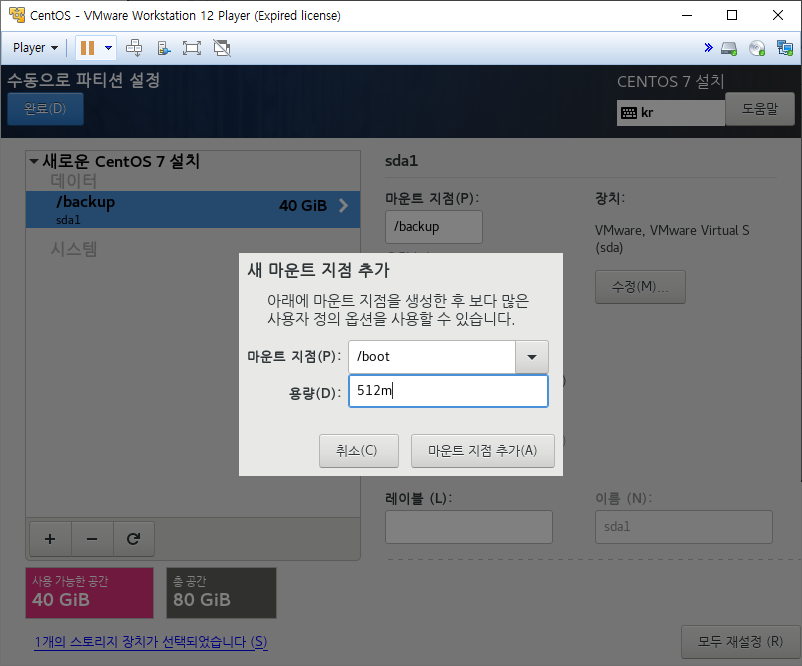Click the hard disk device icon
Screen dimensions: 802x666
tap(729, 48)
